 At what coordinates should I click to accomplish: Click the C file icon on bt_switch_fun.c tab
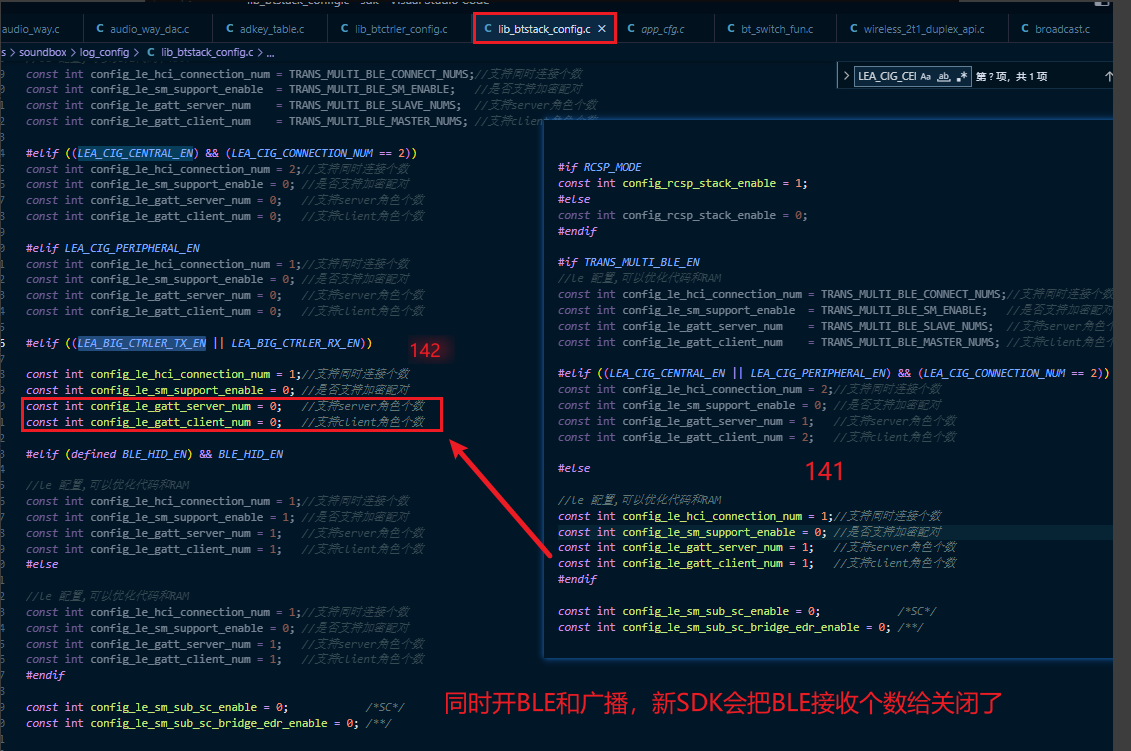coord(731,29)
